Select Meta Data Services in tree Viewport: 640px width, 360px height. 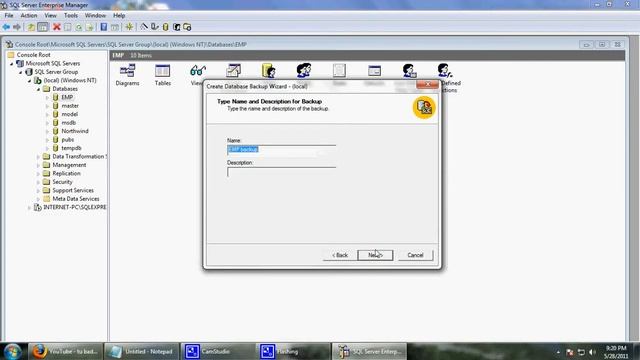[76, 199]
